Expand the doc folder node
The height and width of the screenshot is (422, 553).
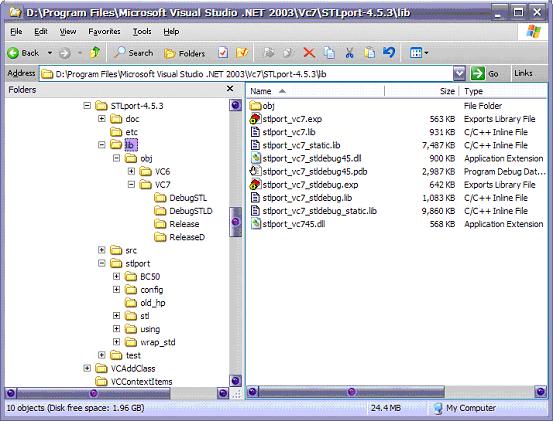pos(102,119)
